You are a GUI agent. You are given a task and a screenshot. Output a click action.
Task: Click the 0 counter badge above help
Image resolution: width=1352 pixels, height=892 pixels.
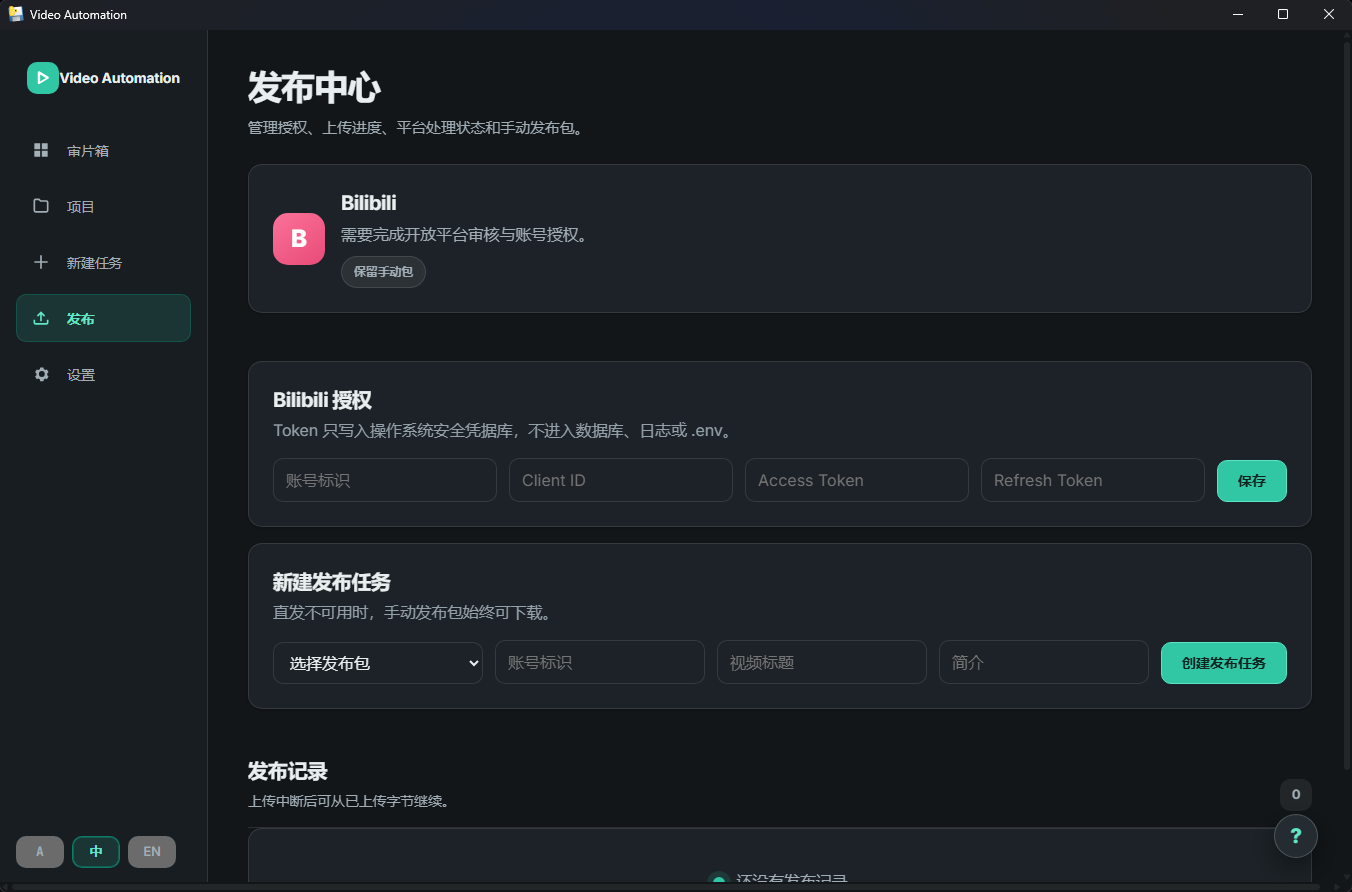(1296, 795)
